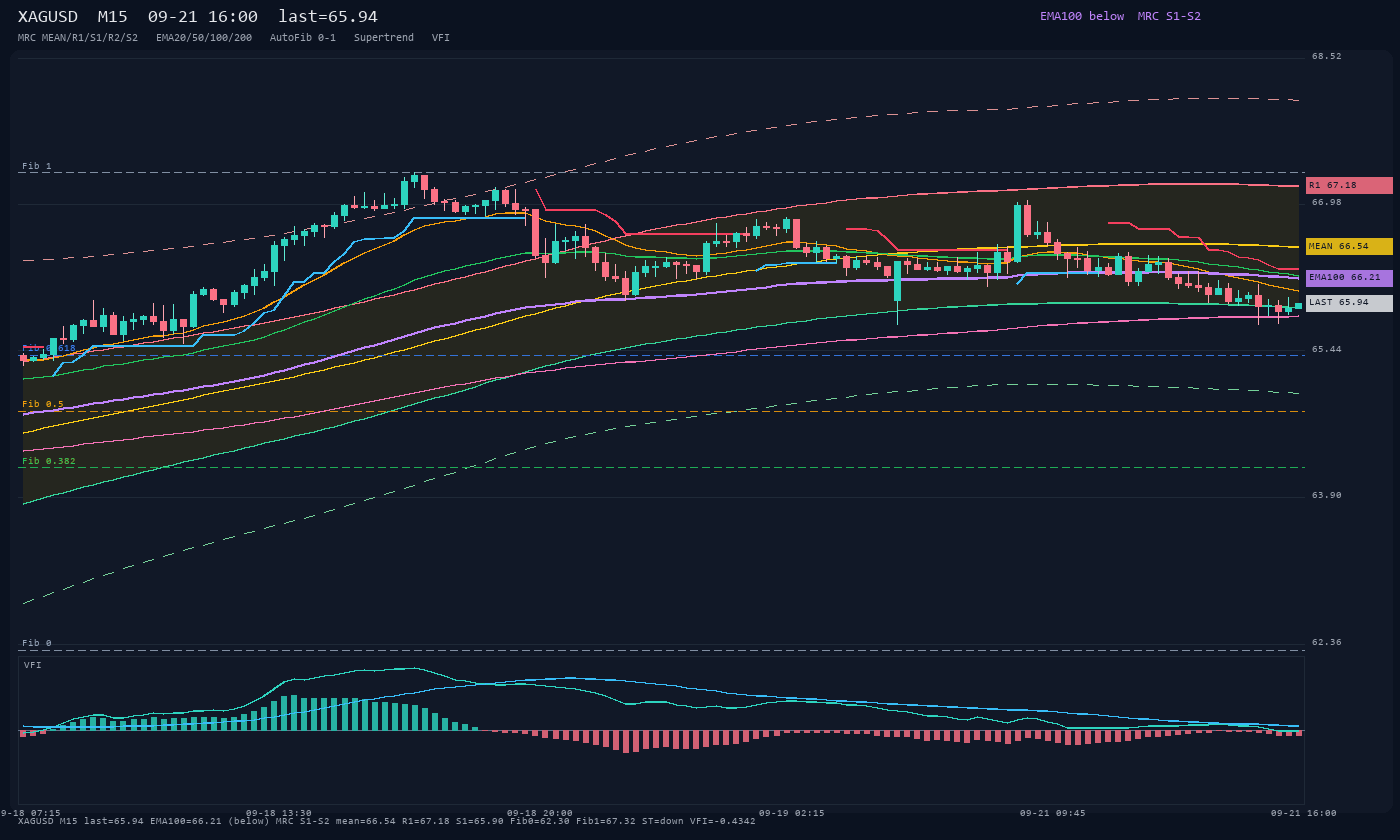Select the 'EMA20/50/100/200' indicator label
The image size is (1400, 840).
pos(204,38)
